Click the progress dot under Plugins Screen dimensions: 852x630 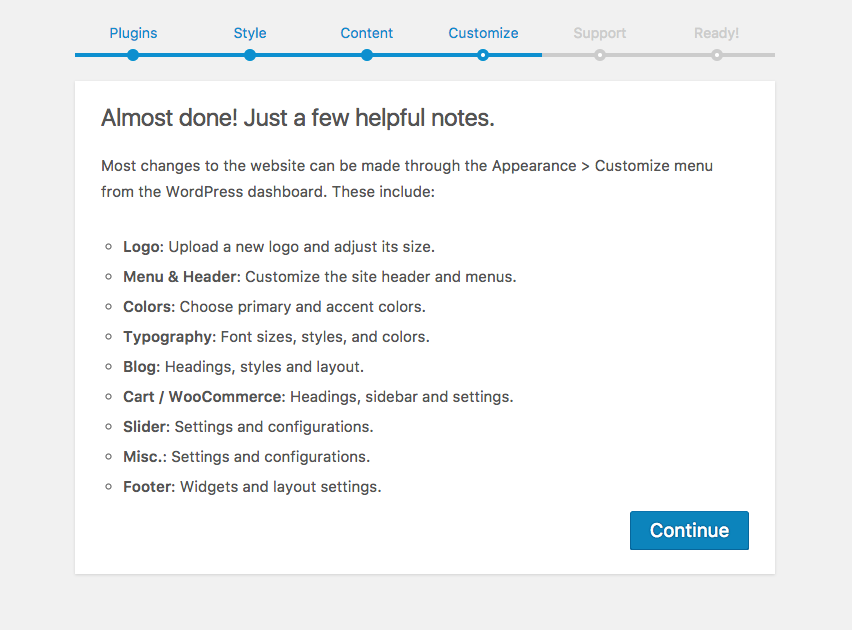133,55
